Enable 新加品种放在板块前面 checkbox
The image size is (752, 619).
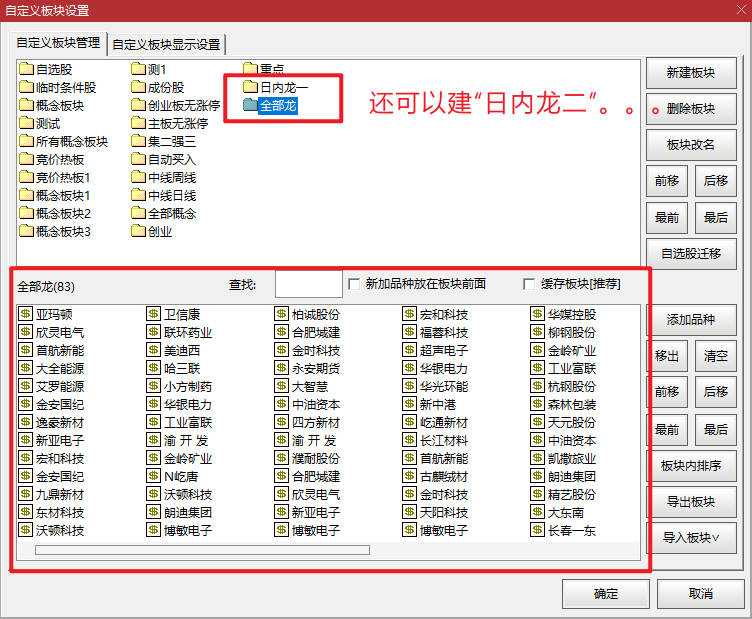pyautogui.click(x=354, y=284)
